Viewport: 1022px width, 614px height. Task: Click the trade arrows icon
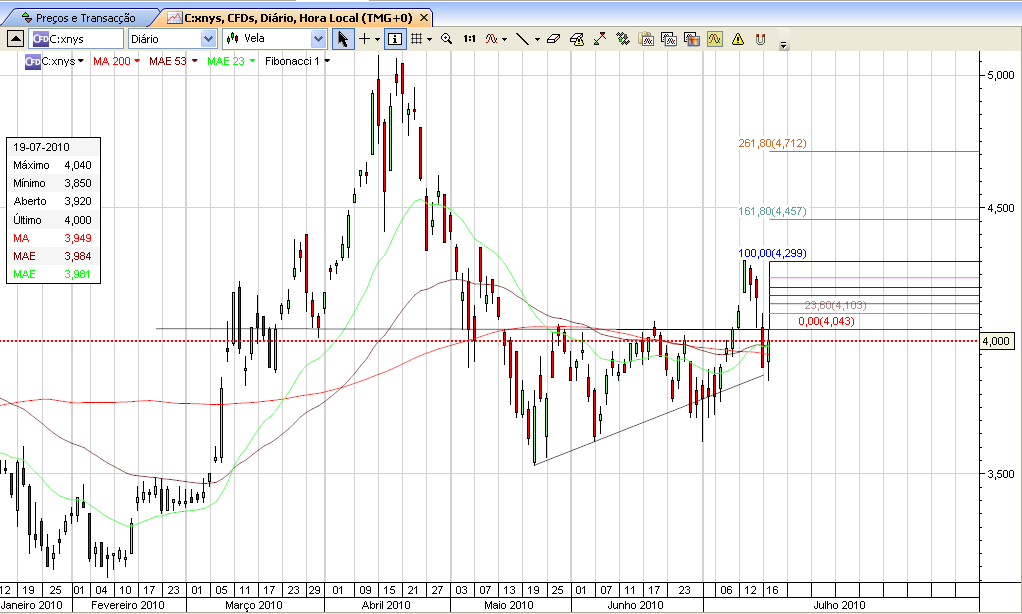pos(623,39)
